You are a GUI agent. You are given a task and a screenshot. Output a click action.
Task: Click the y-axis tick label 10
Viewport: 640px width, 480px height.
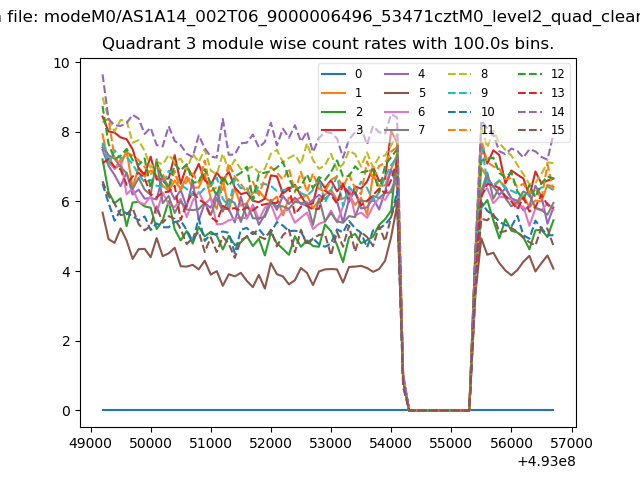(x=62, y=63)
